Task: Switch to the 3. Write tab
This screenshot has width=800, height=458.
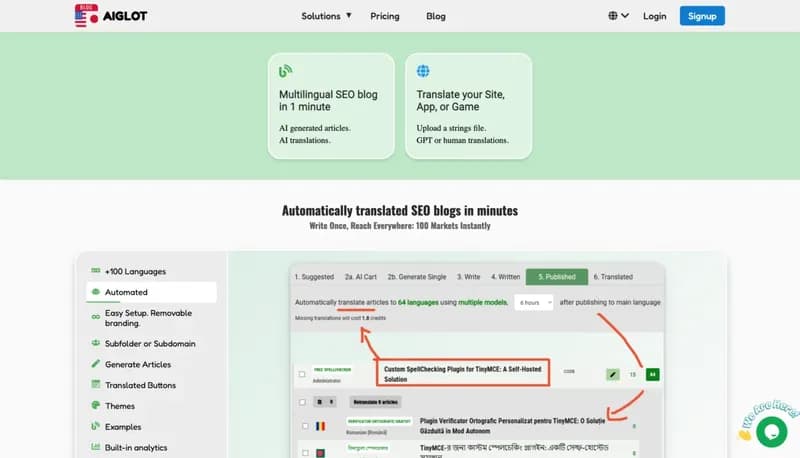Action: (468, 276)
